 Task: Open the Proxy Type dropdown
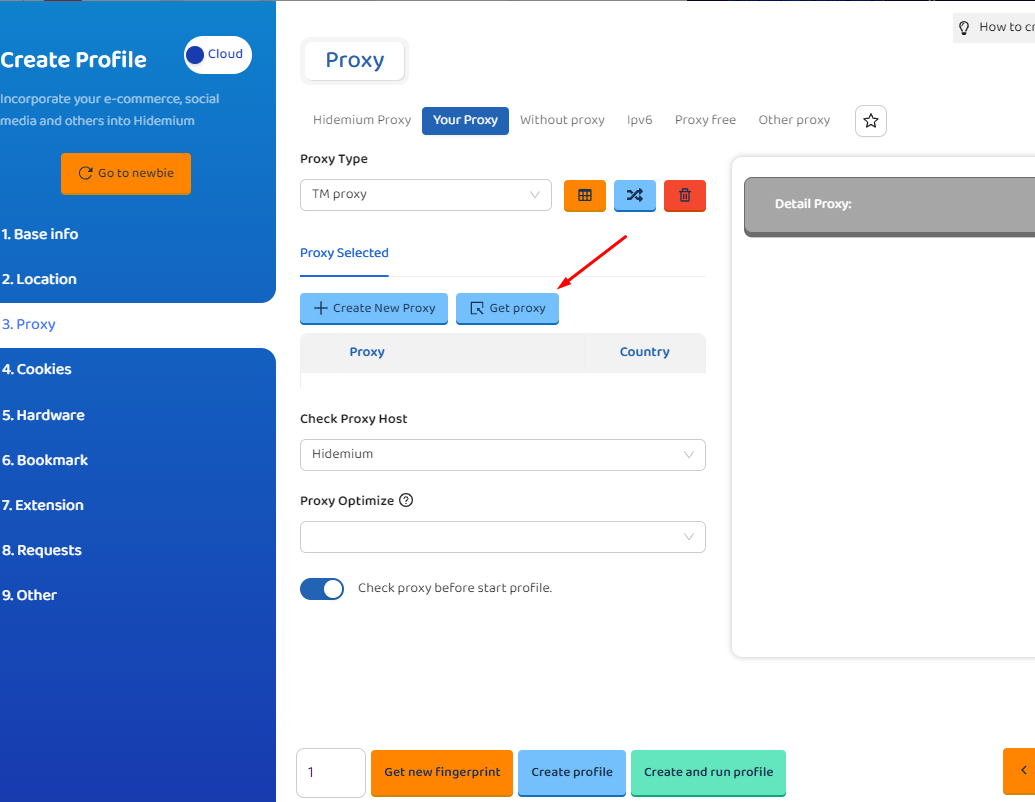point(425,195)
